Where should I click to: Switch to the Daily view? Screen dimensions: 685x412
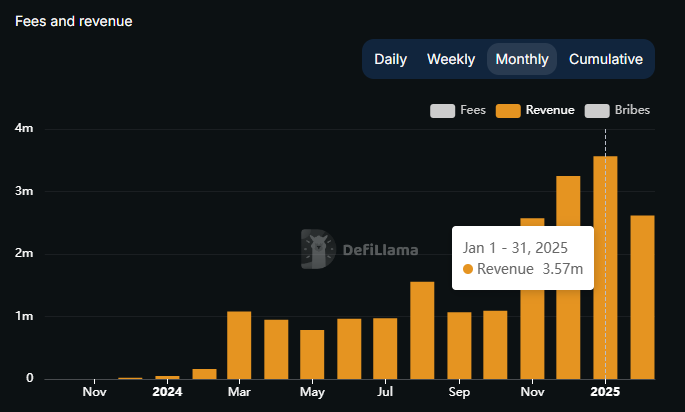[x=390, y=59]
